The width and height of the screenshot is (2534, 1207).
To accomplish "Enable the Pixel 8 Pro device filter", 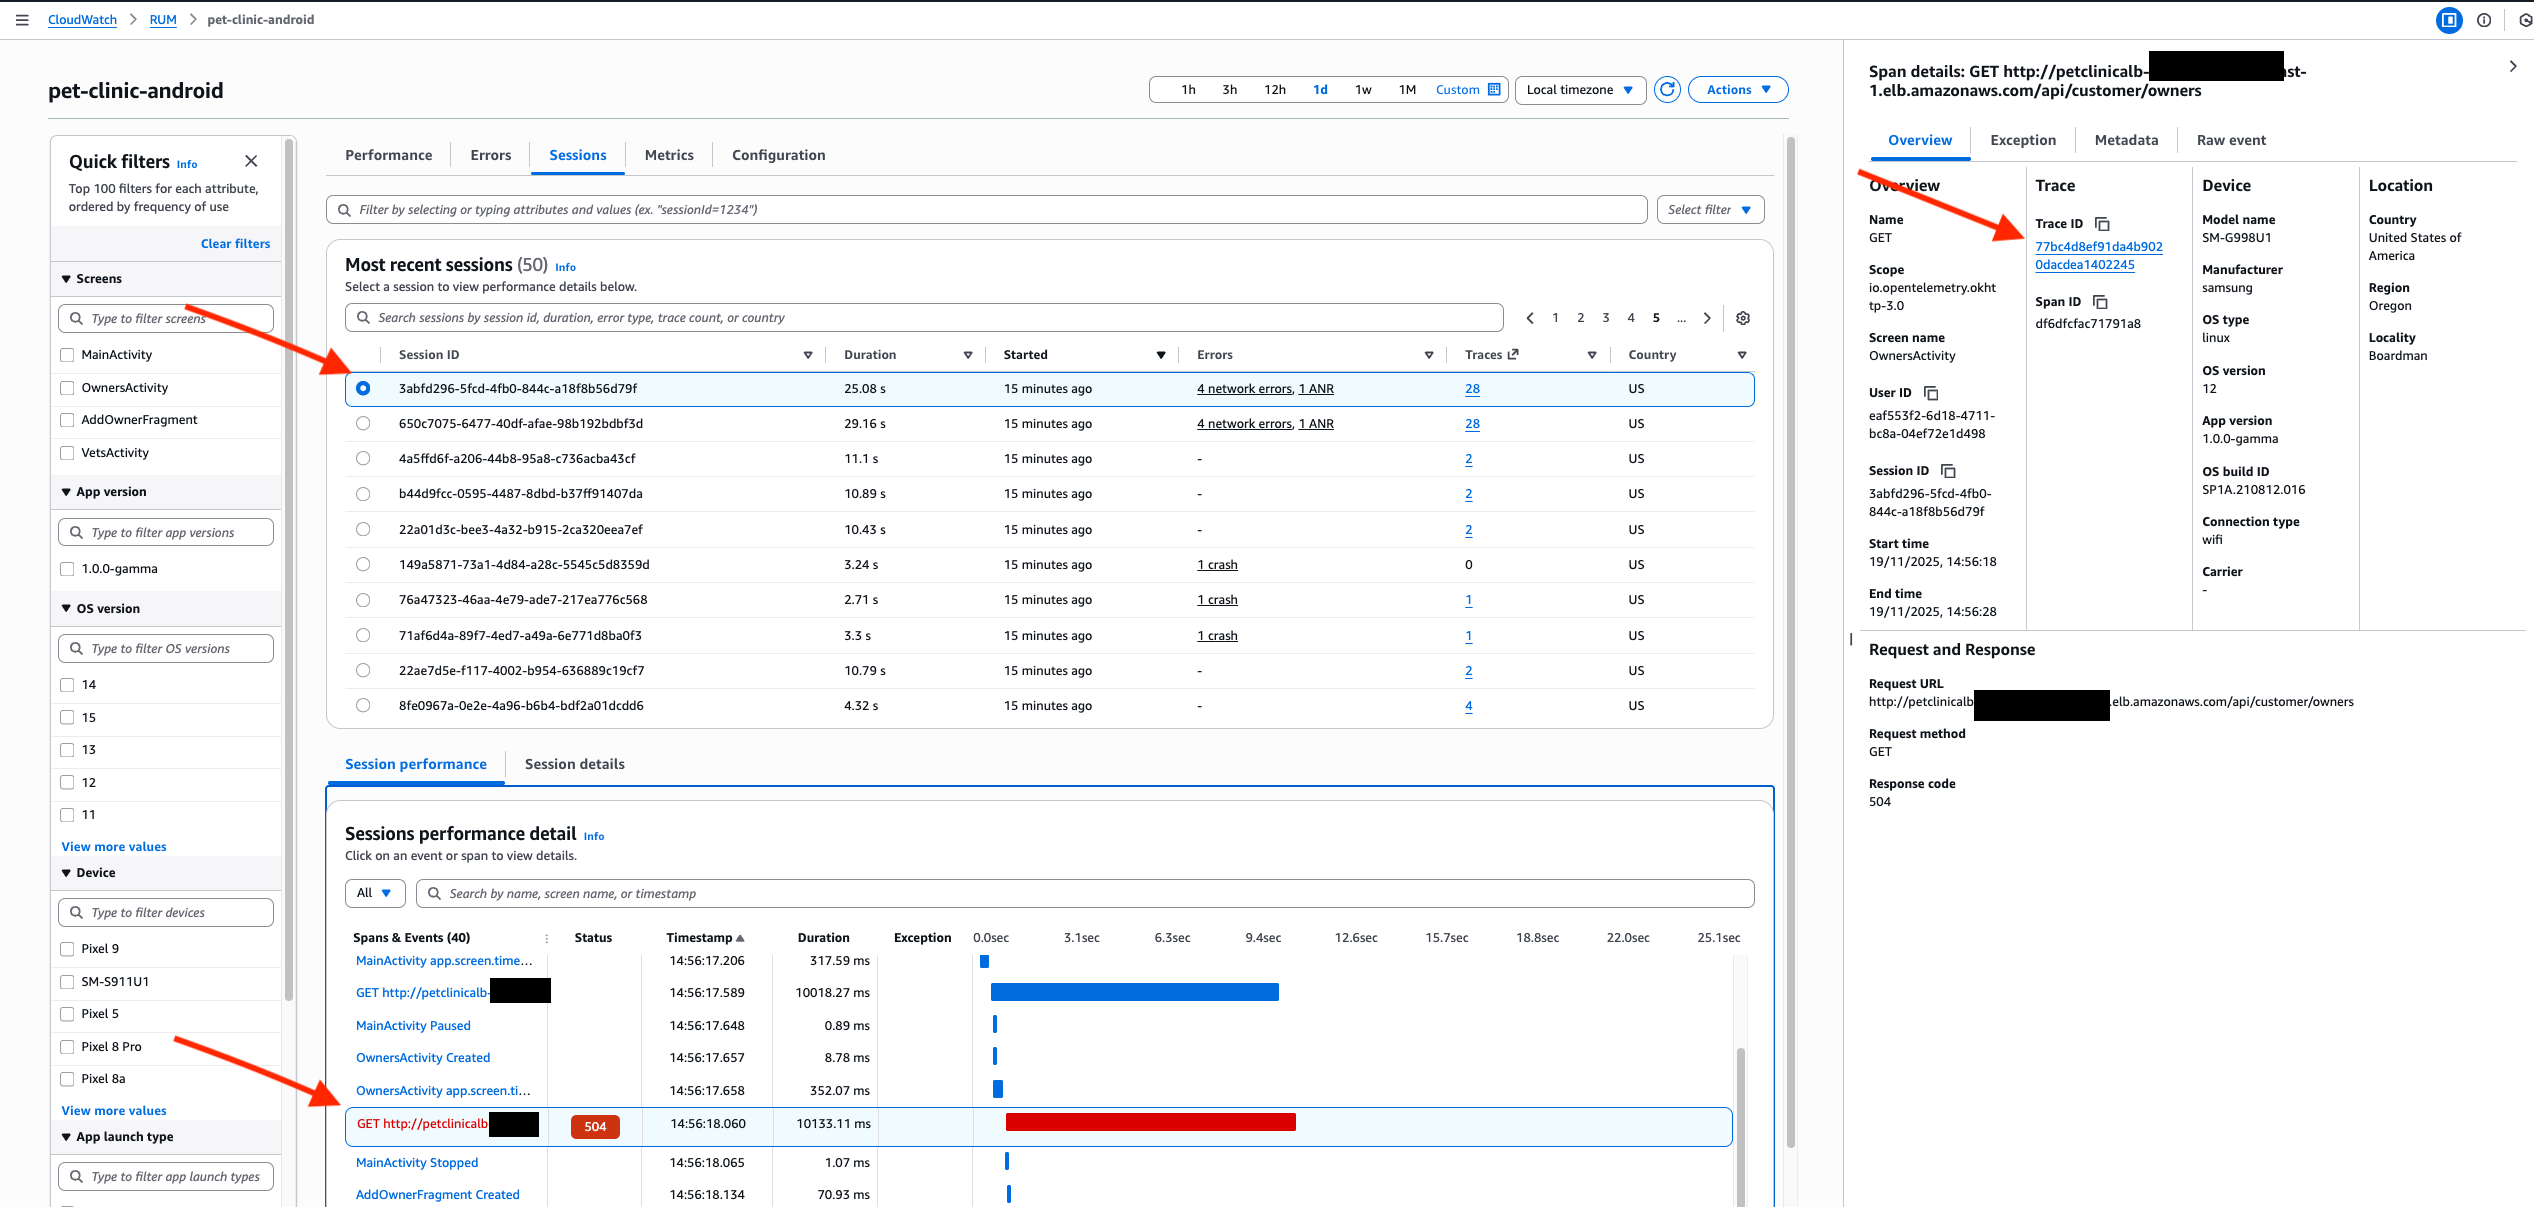I will pyautogui.click(x=67, y=1046).
